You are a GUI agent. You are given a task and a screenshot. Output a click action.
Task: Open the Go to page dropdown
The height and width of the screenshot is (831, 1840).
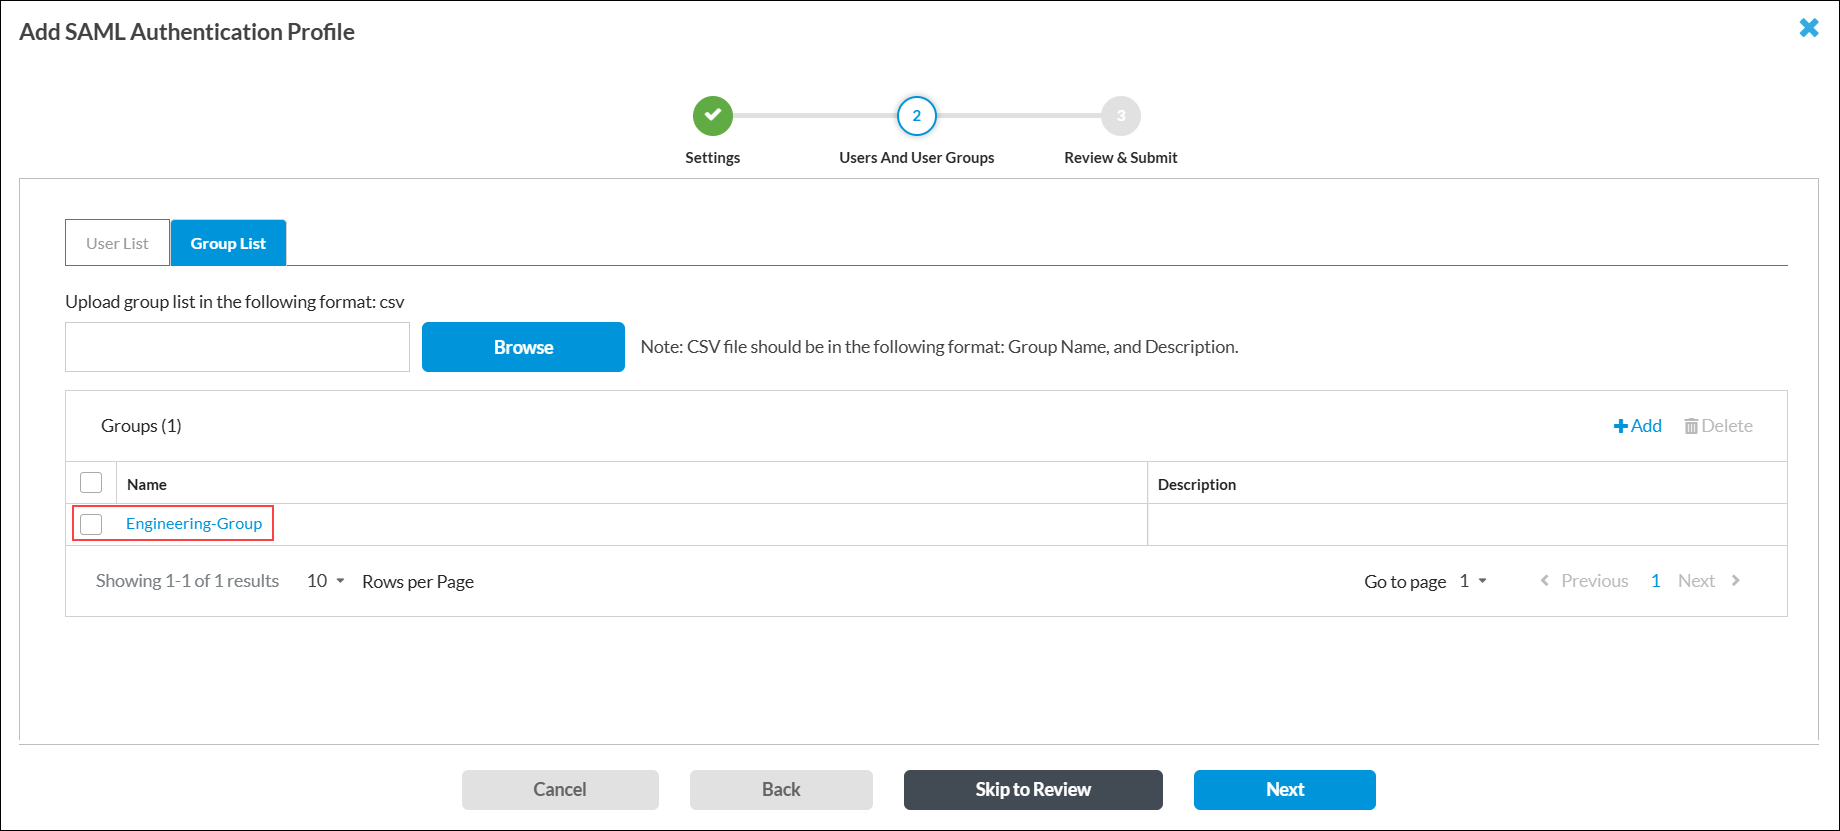click(x=1472, y=581)
